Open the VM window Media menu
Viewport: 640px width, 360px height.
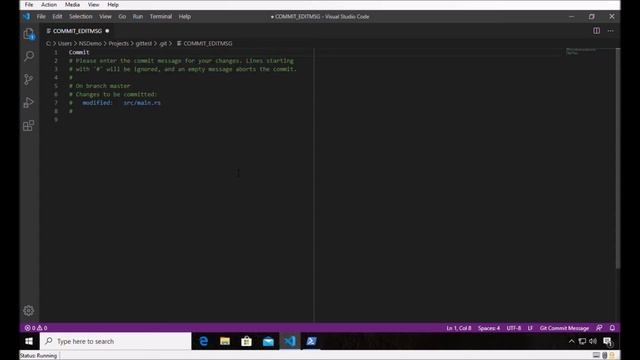72,5
